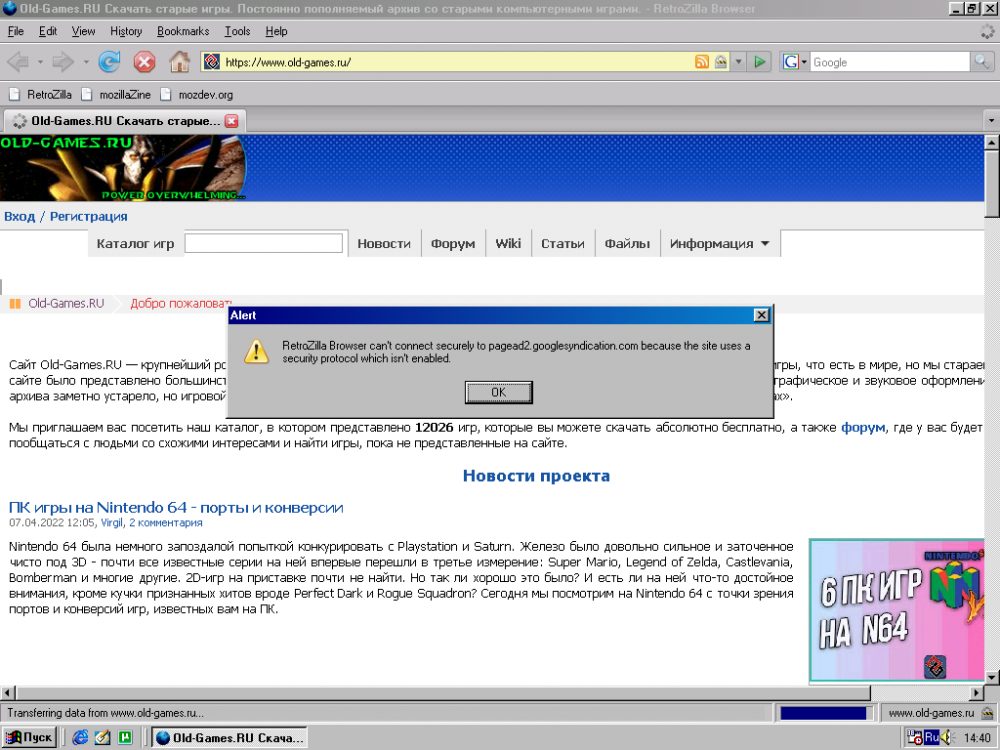This screenshot has width=1000, height=750.
Task: Click the Каталог игр search field
Action: click(x=264, y=244)
